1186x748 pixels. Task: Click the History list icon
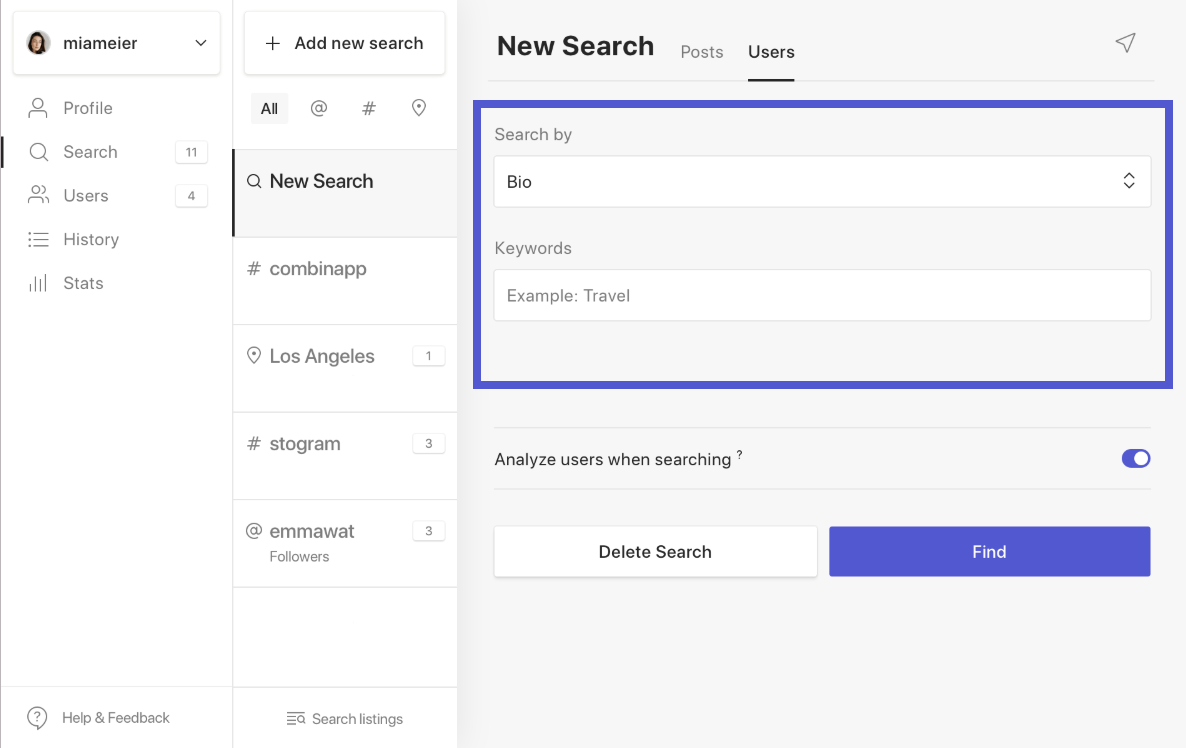tap(39, 240)
